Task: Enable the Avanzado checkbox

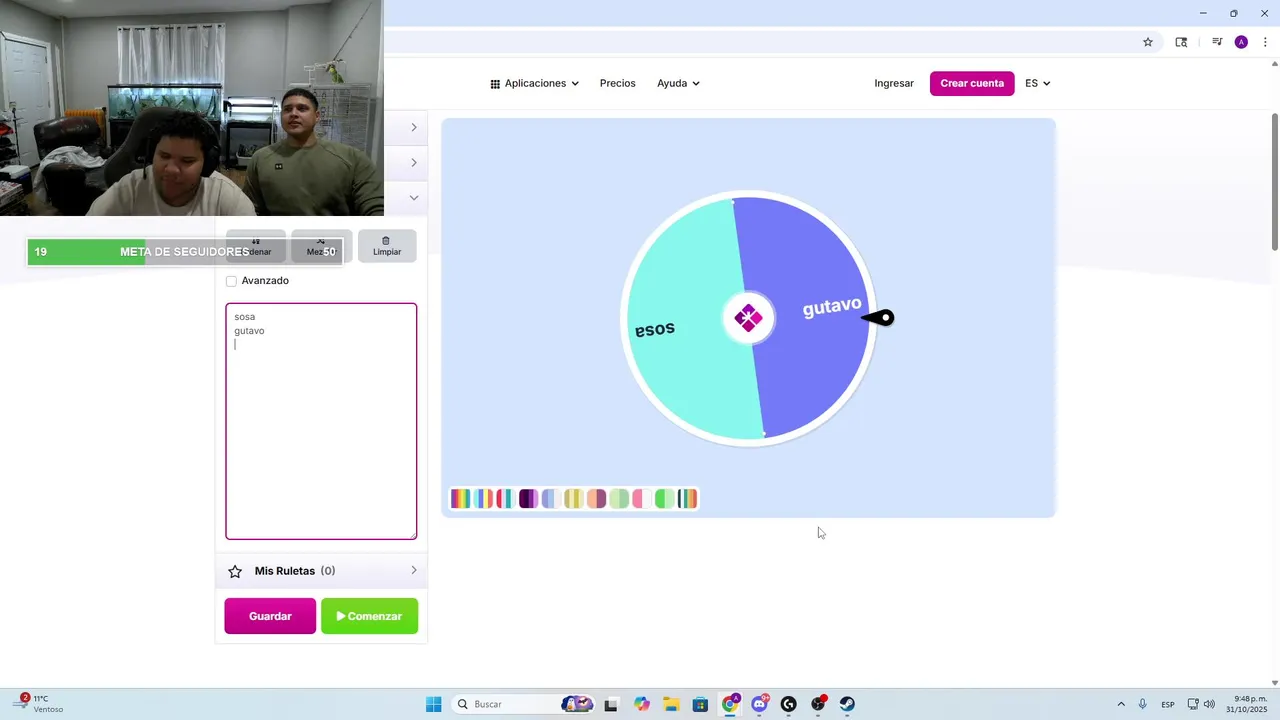Action: click(231, 281)
